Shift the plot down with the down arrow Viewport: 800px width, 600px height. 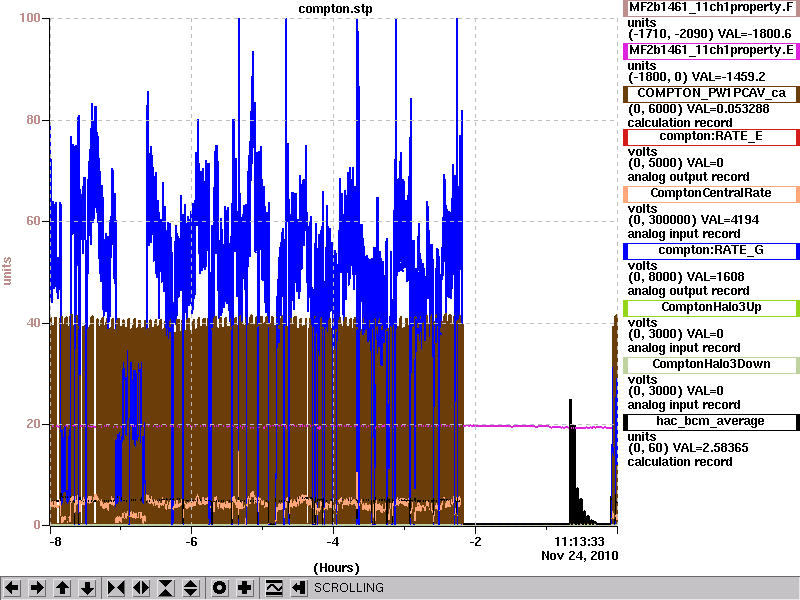pos(88,588)
